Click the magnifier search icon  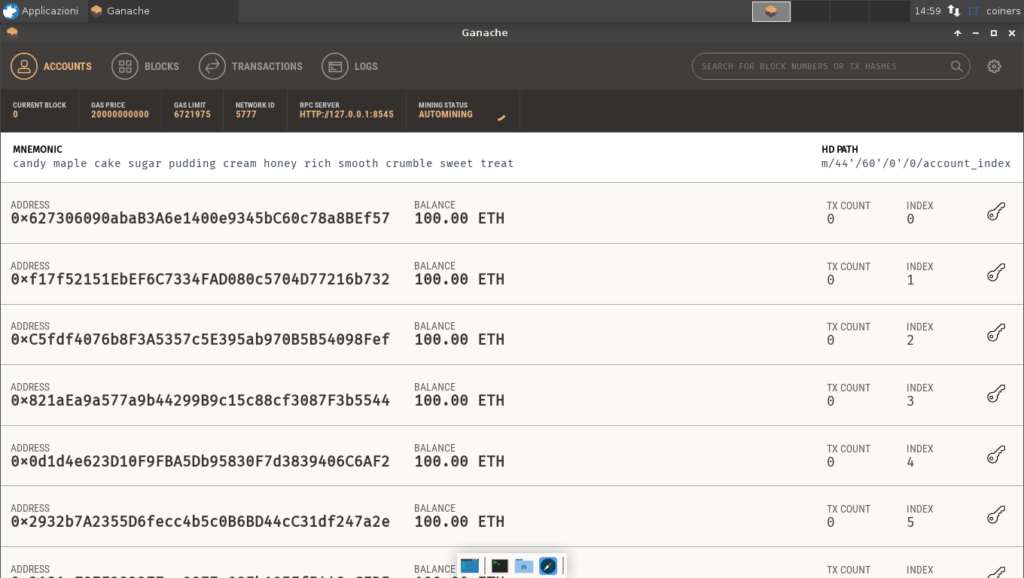coord(956,66)
